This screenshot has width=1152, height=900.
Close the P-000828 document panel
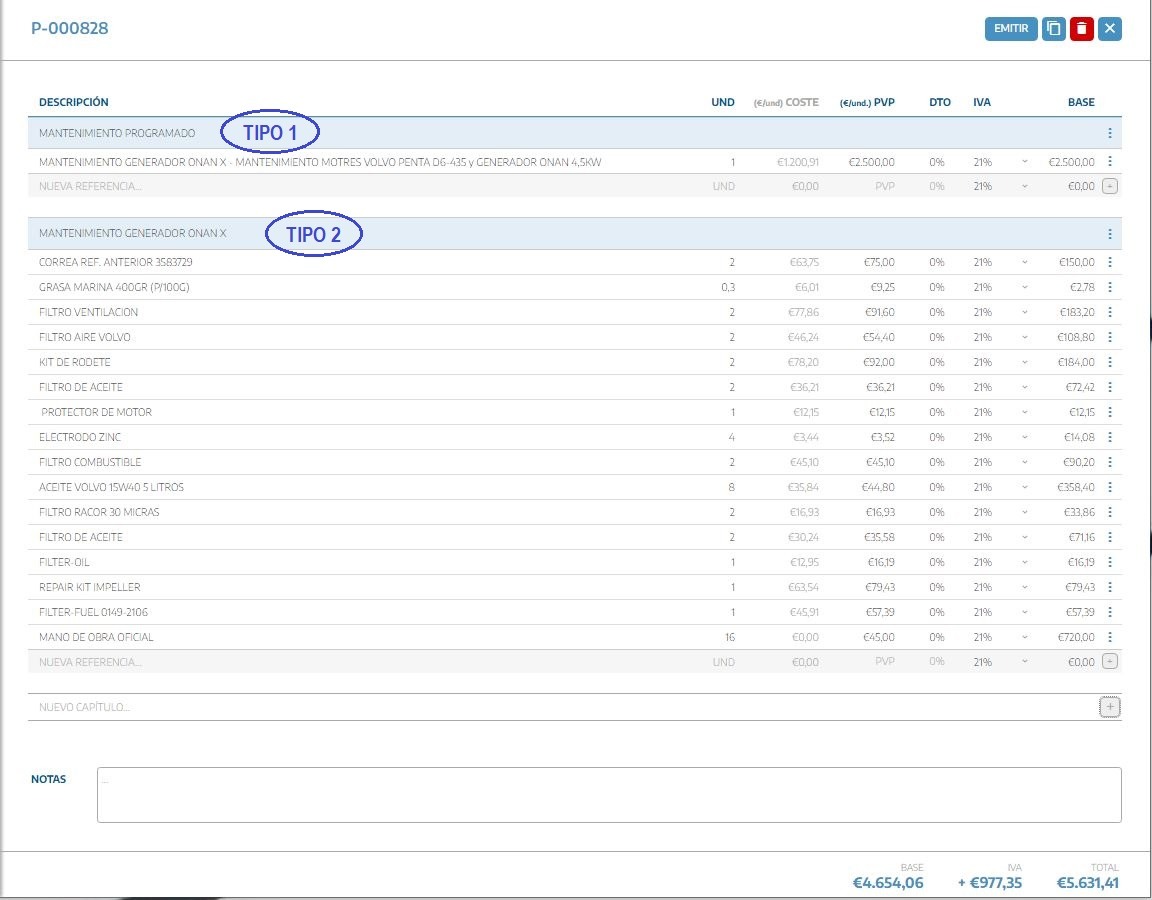[1109, 29]
